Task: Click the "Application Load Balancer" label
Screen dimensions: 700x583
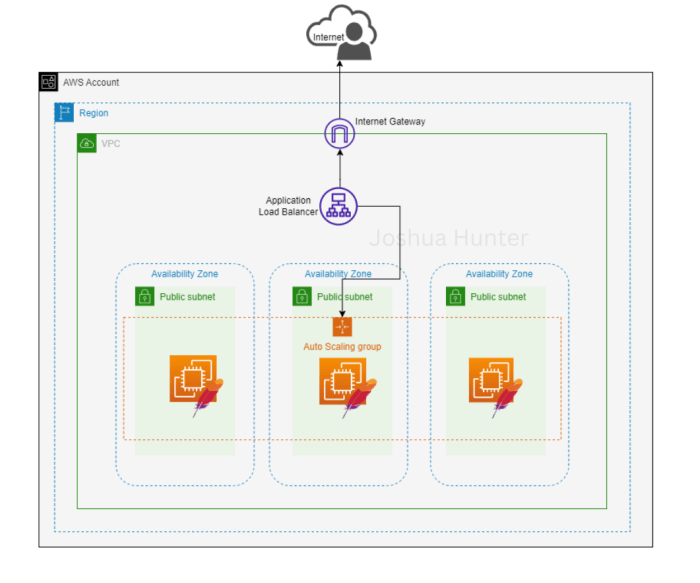Action: [x=288, y=206]
